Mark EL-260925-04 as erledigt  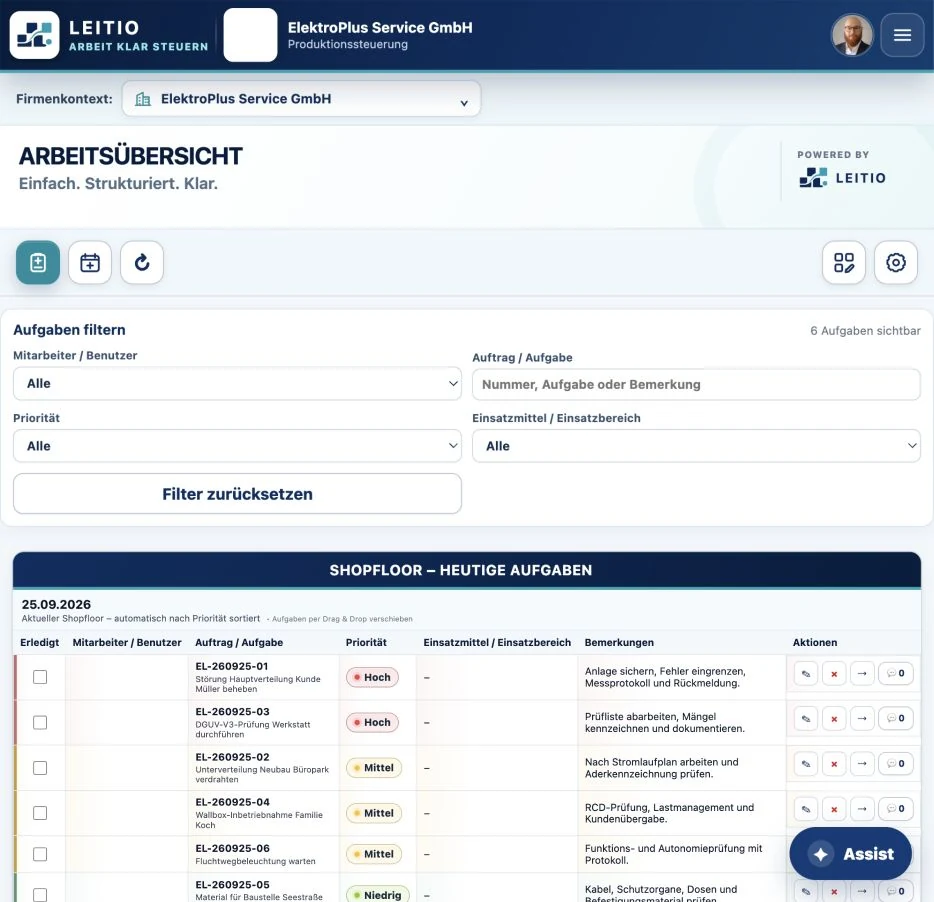(40, 813)
